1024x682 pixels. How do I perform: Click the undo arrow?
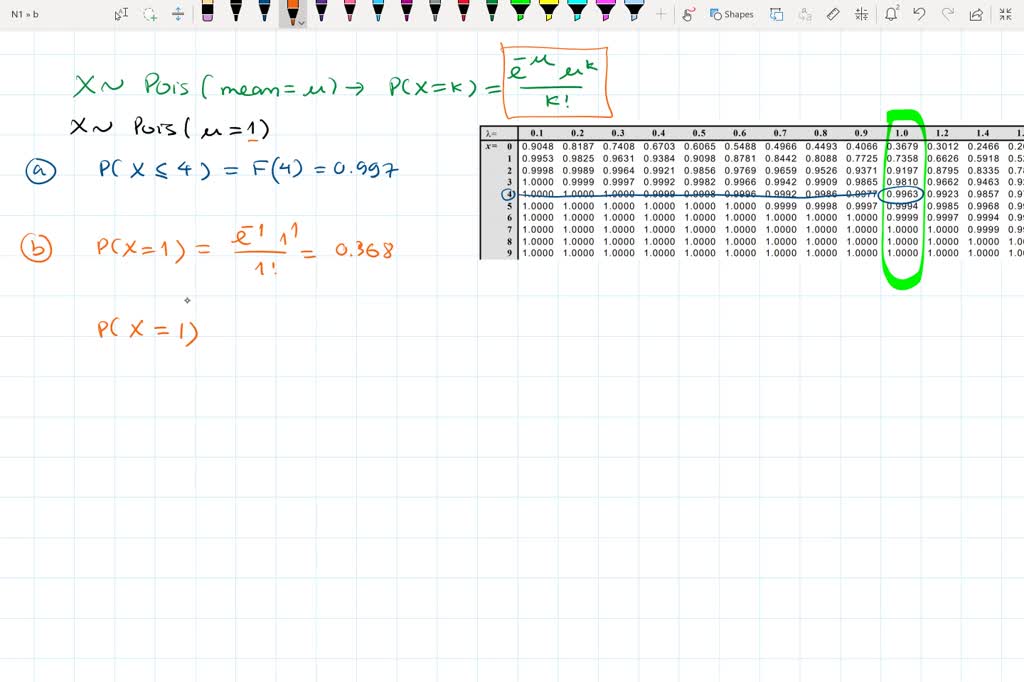click(918, 14)
